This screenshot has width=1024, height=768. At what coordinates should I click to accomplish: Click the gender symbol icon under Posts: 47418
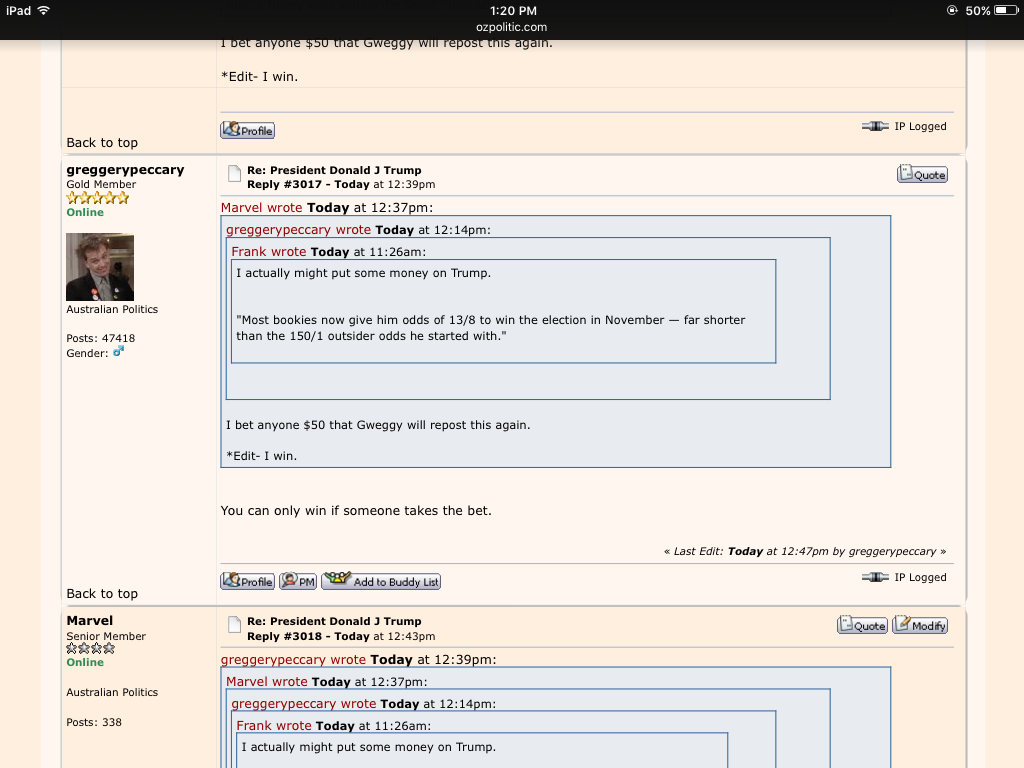[118, 352]
